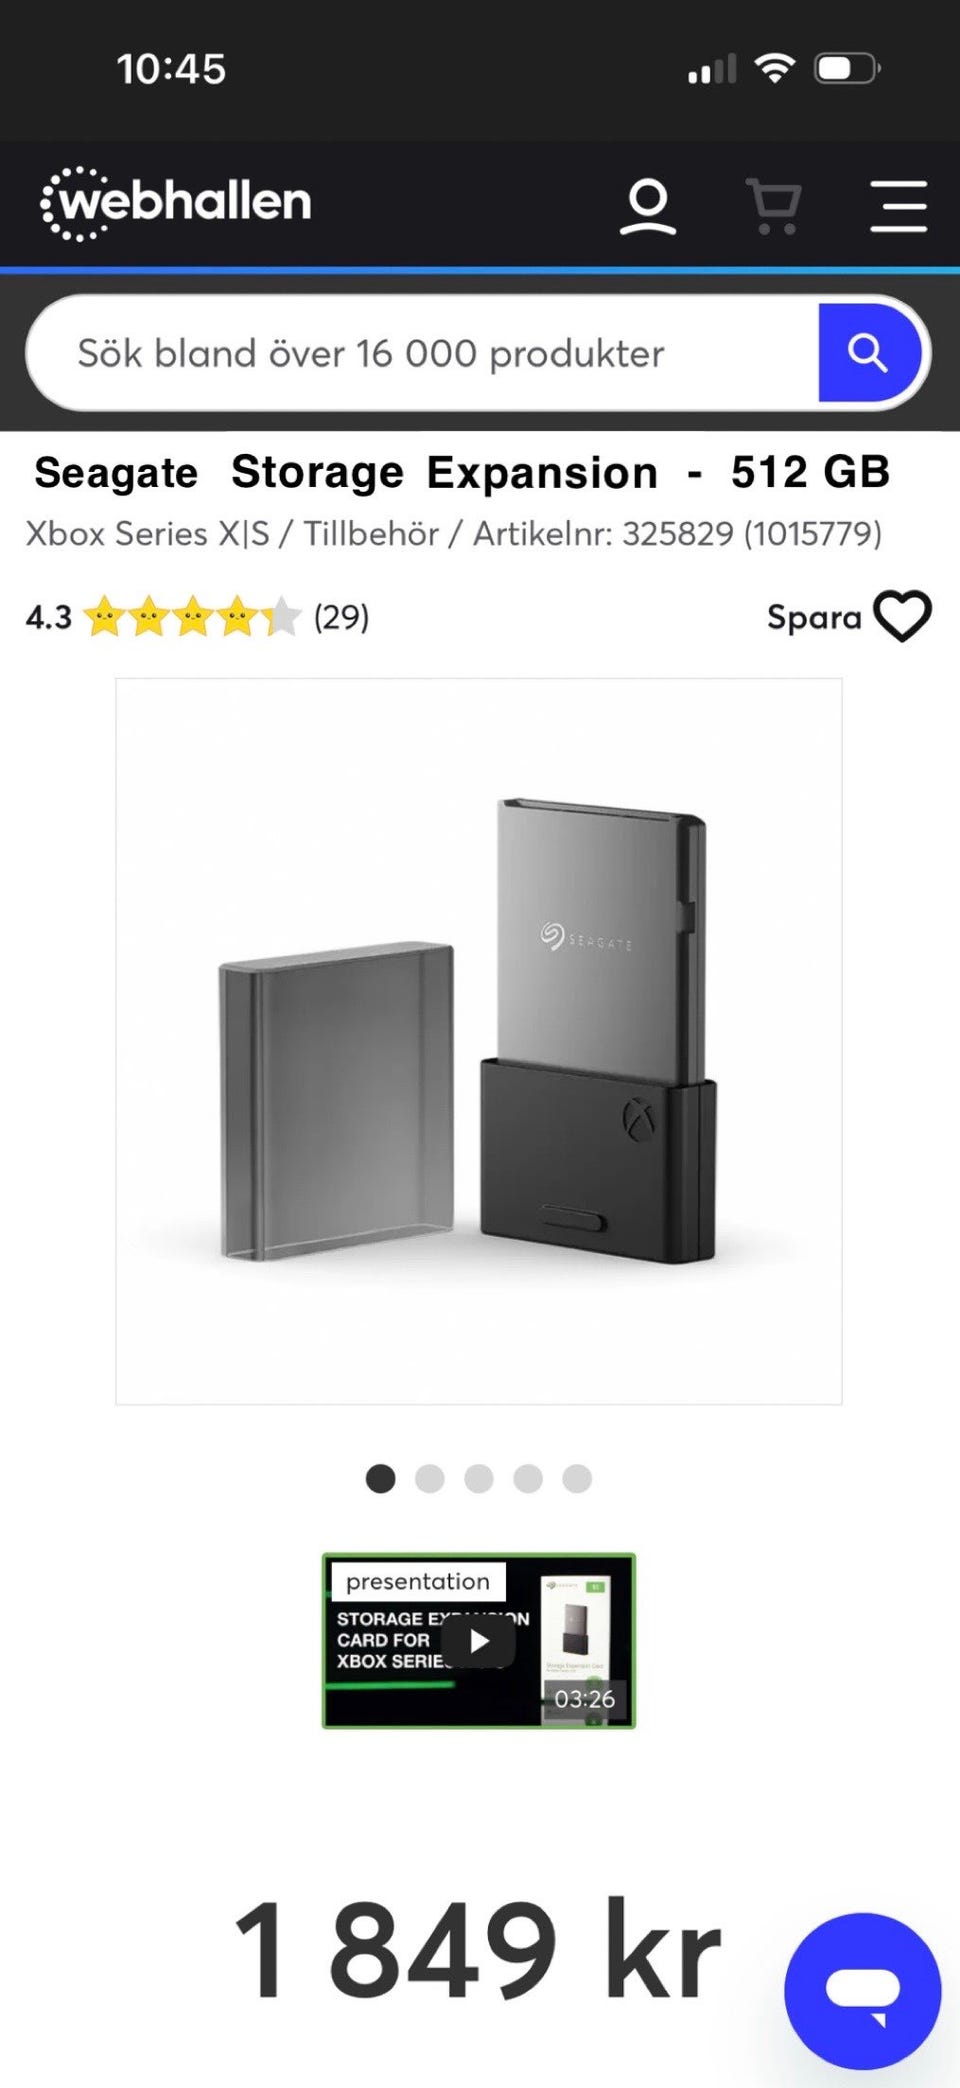The image size is (960, 2088).
Task: Open the shopping cart
Action: [774, 207]
